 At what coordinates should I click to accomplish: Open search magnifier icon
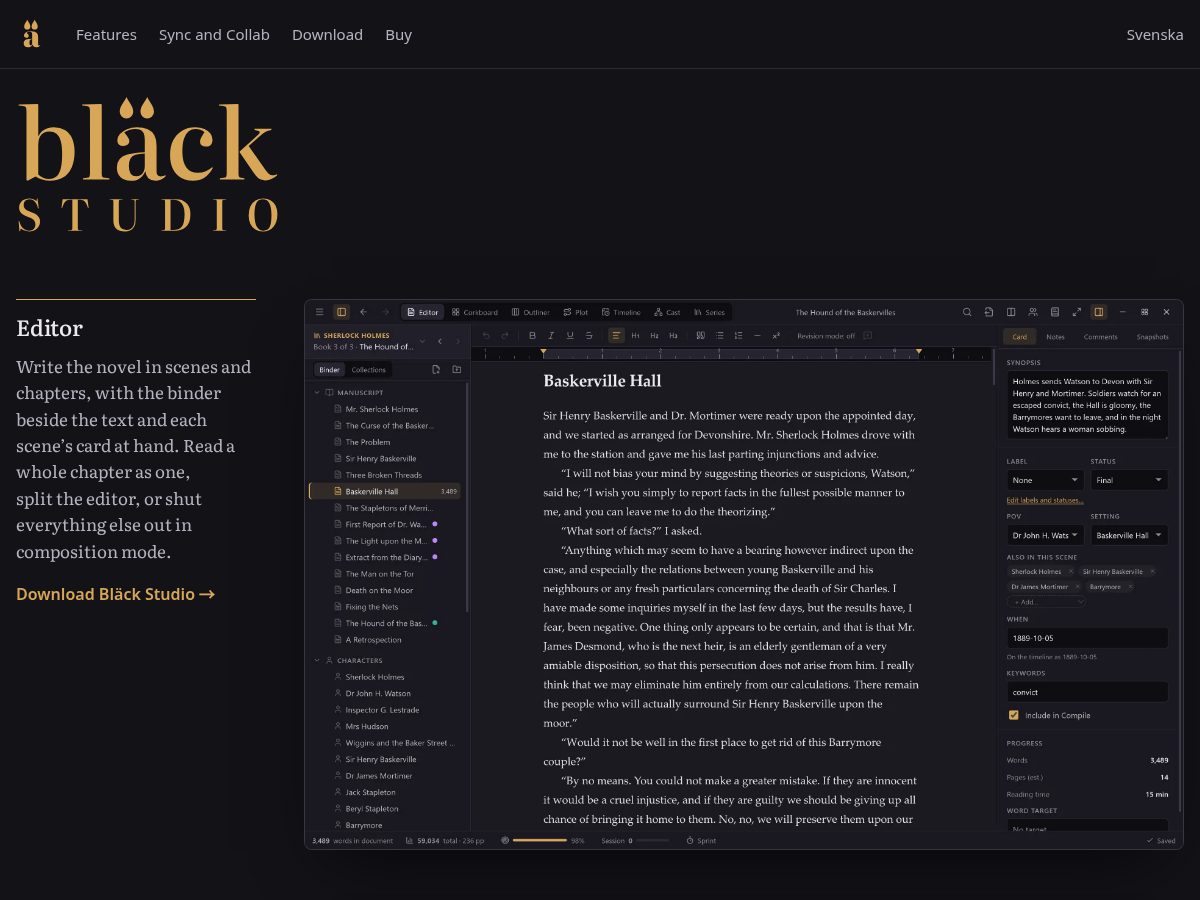pos(967,312)
